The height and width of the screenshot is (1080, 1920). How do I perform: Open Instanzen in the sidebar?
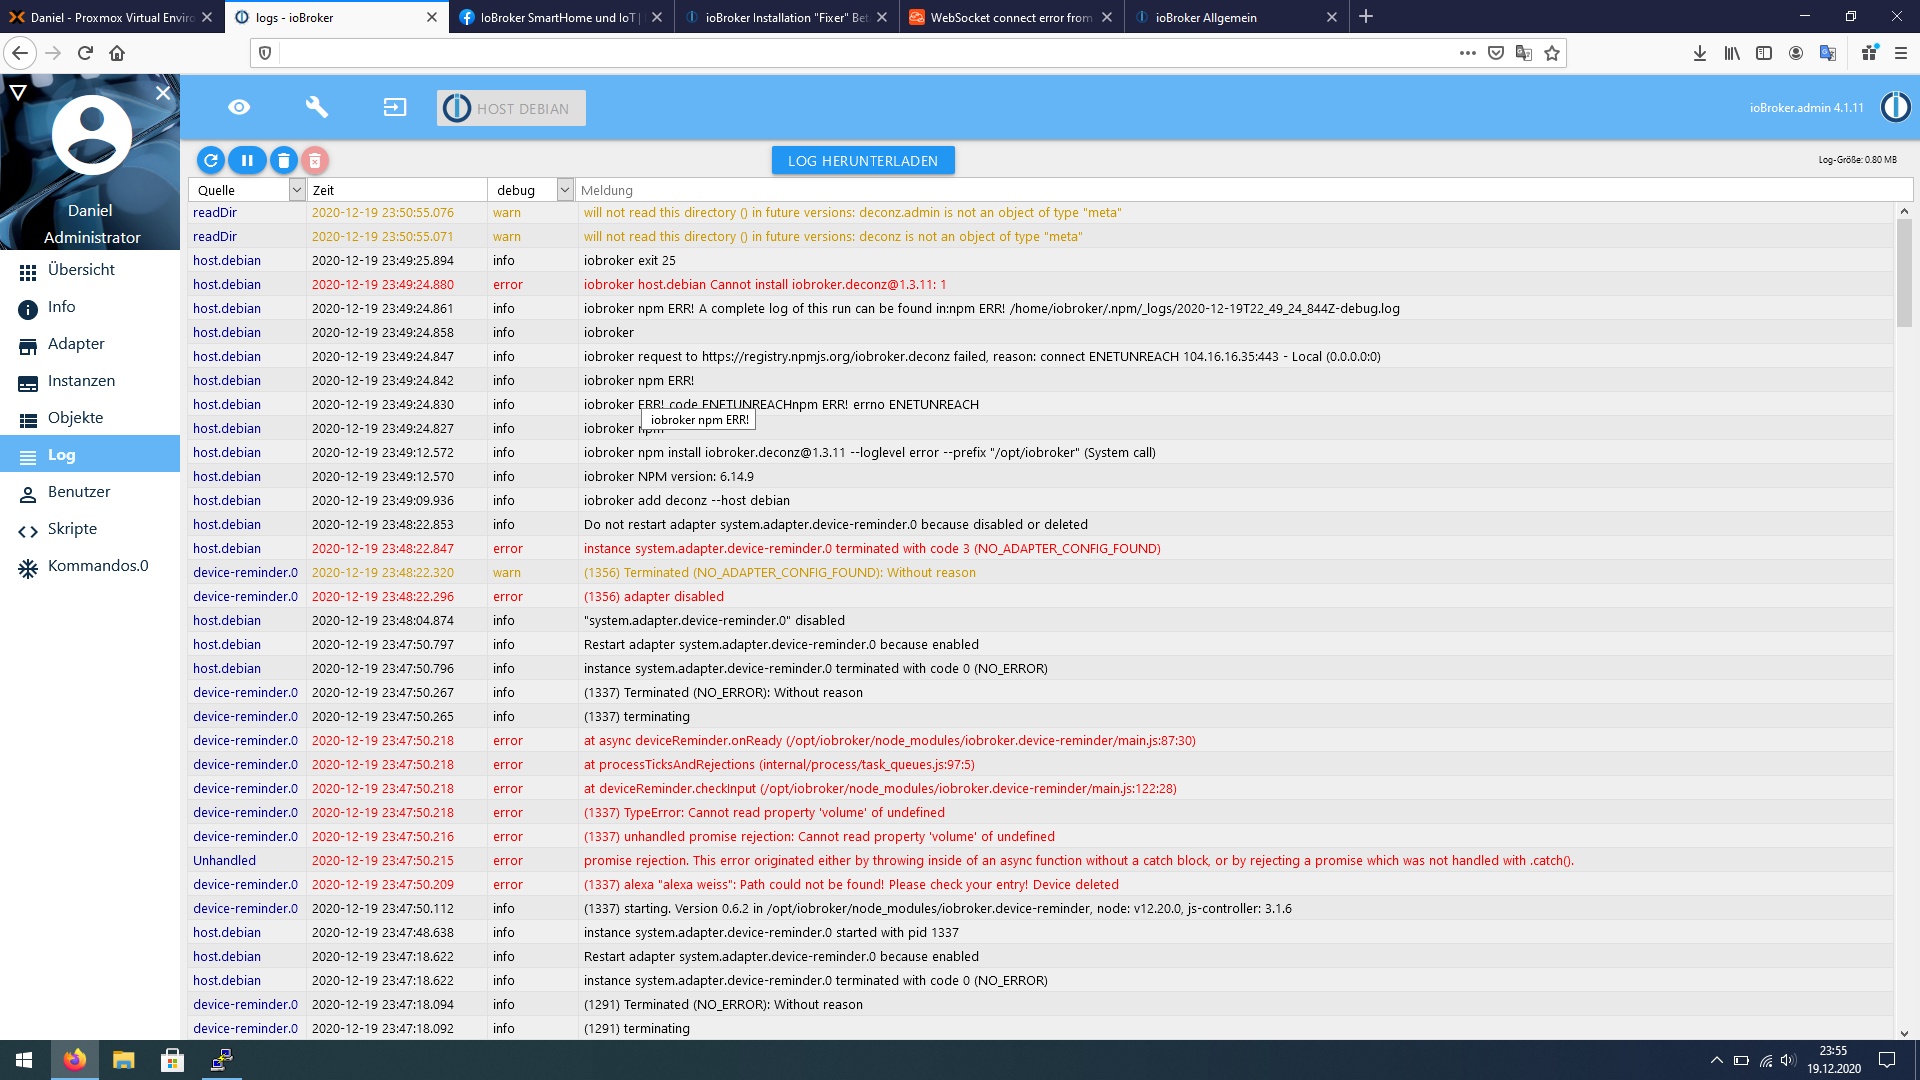pos(81,381)
